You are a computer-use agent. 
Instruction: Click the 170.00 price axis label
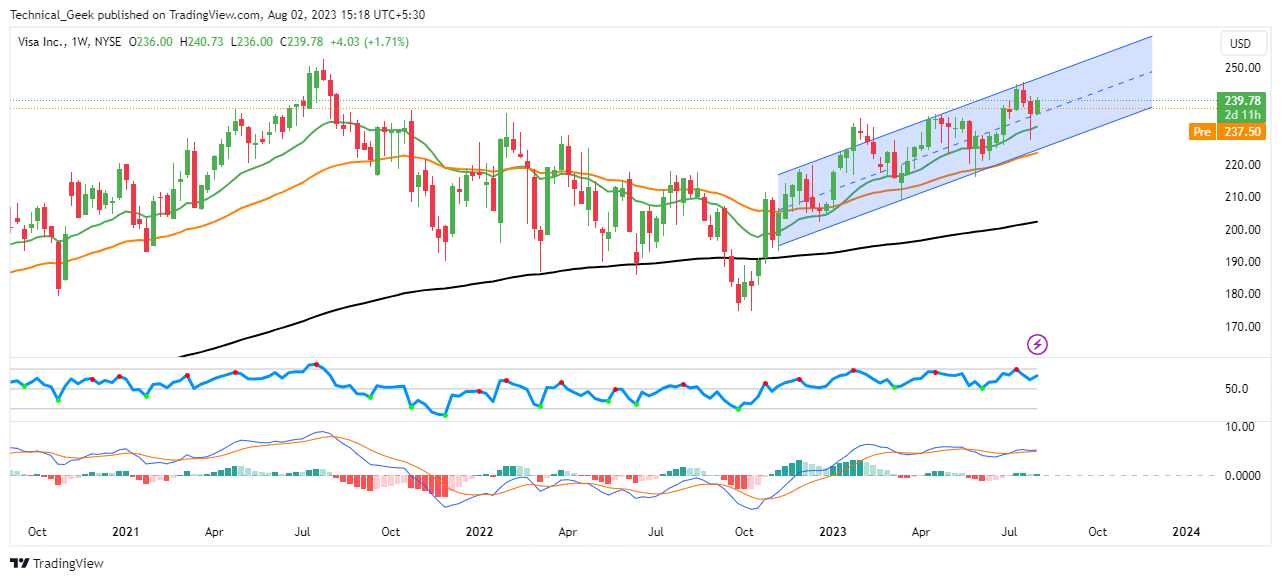point(1241,327)
